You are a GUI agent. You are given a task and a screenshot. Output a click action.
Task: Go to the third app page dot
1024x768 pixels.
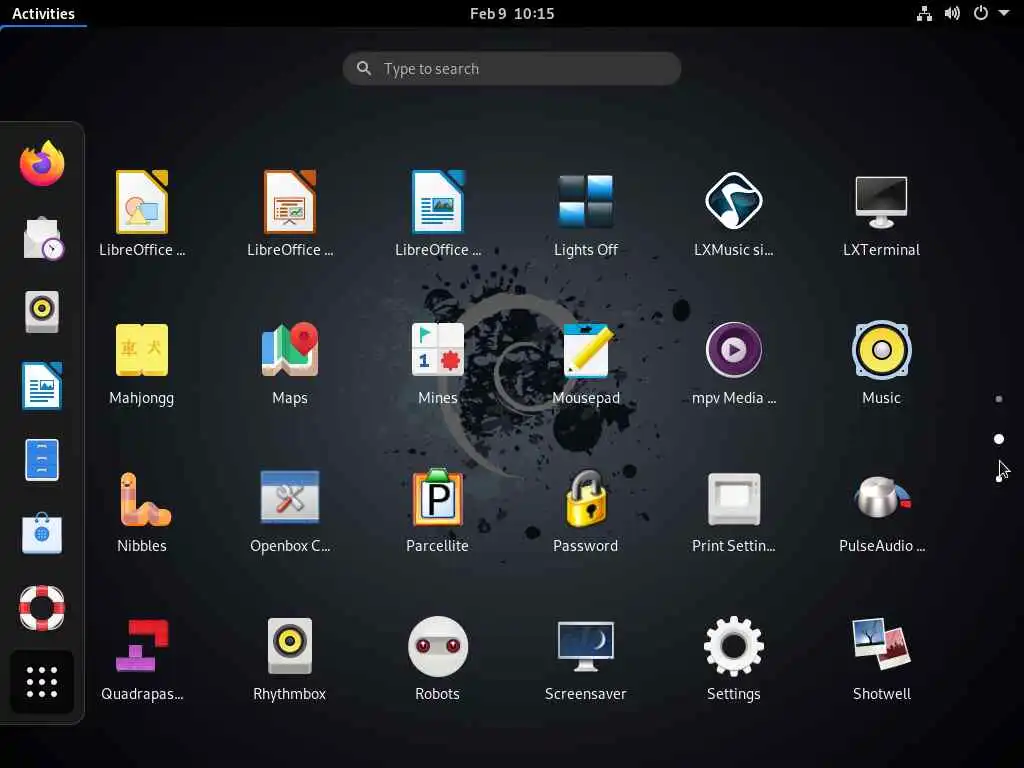999,479
